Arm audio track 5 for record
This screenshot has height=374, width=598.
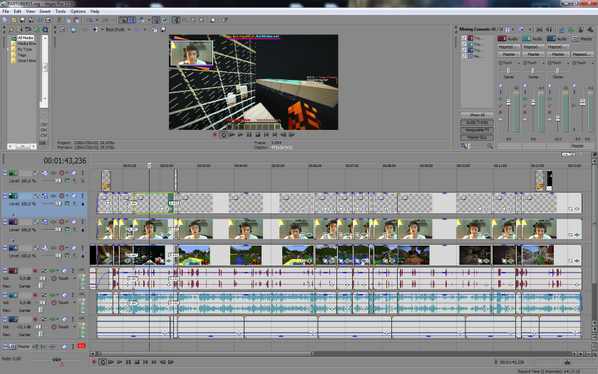35,271
